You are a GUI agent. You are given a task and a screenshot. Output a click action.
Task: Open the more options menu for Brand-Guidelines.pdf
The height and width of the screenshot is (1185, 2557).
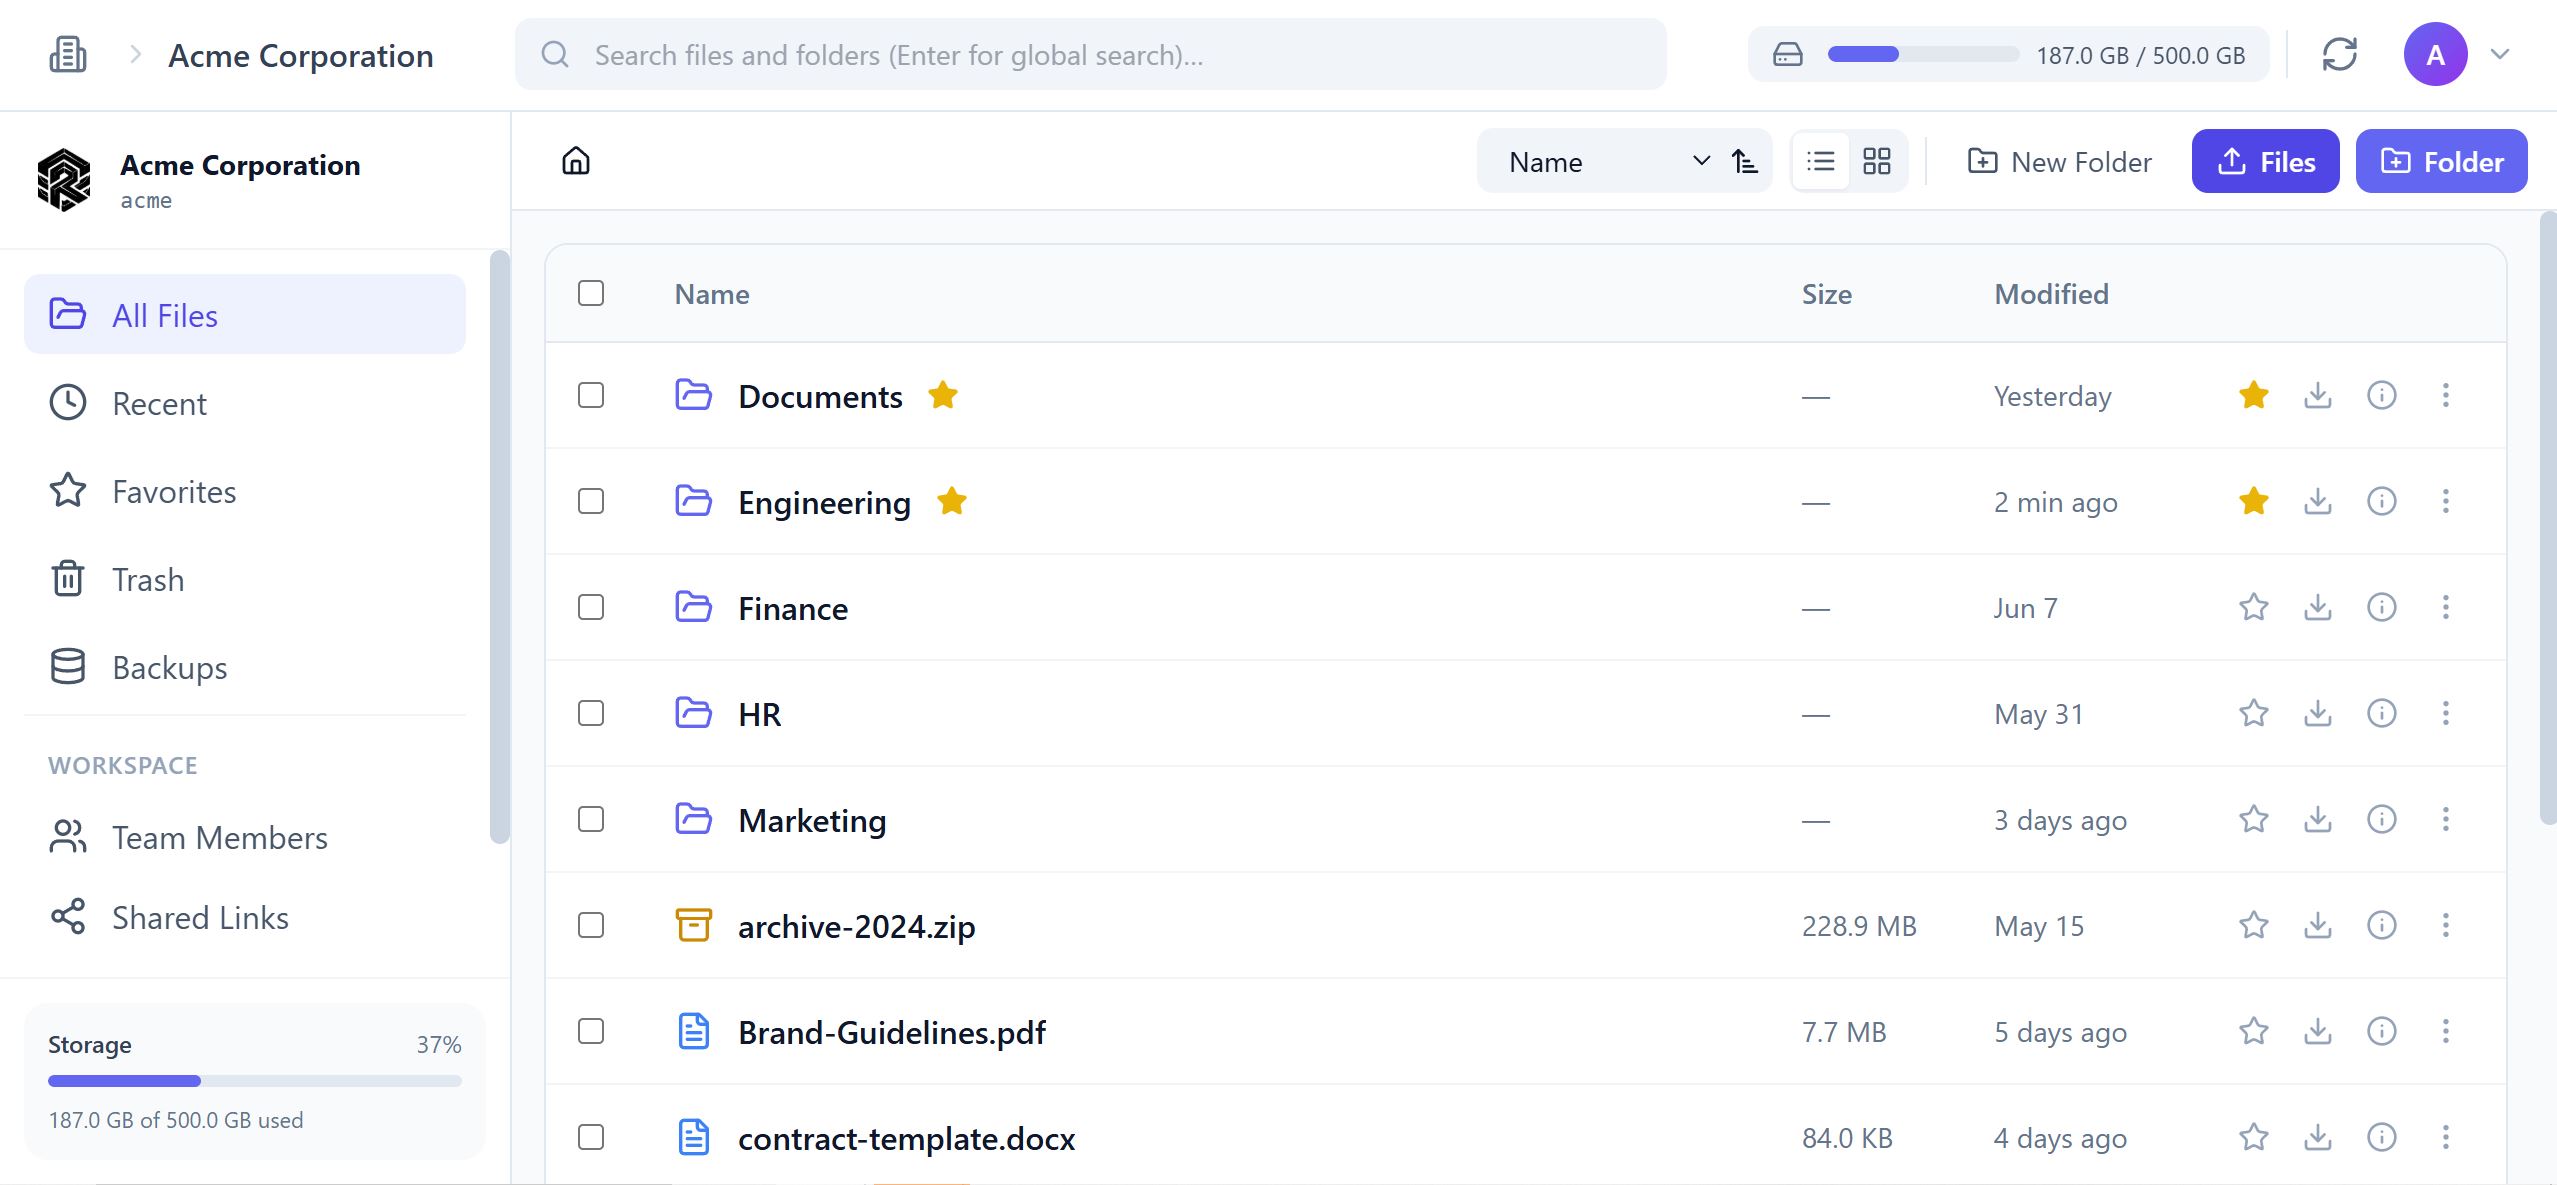coord(2446,1031)
